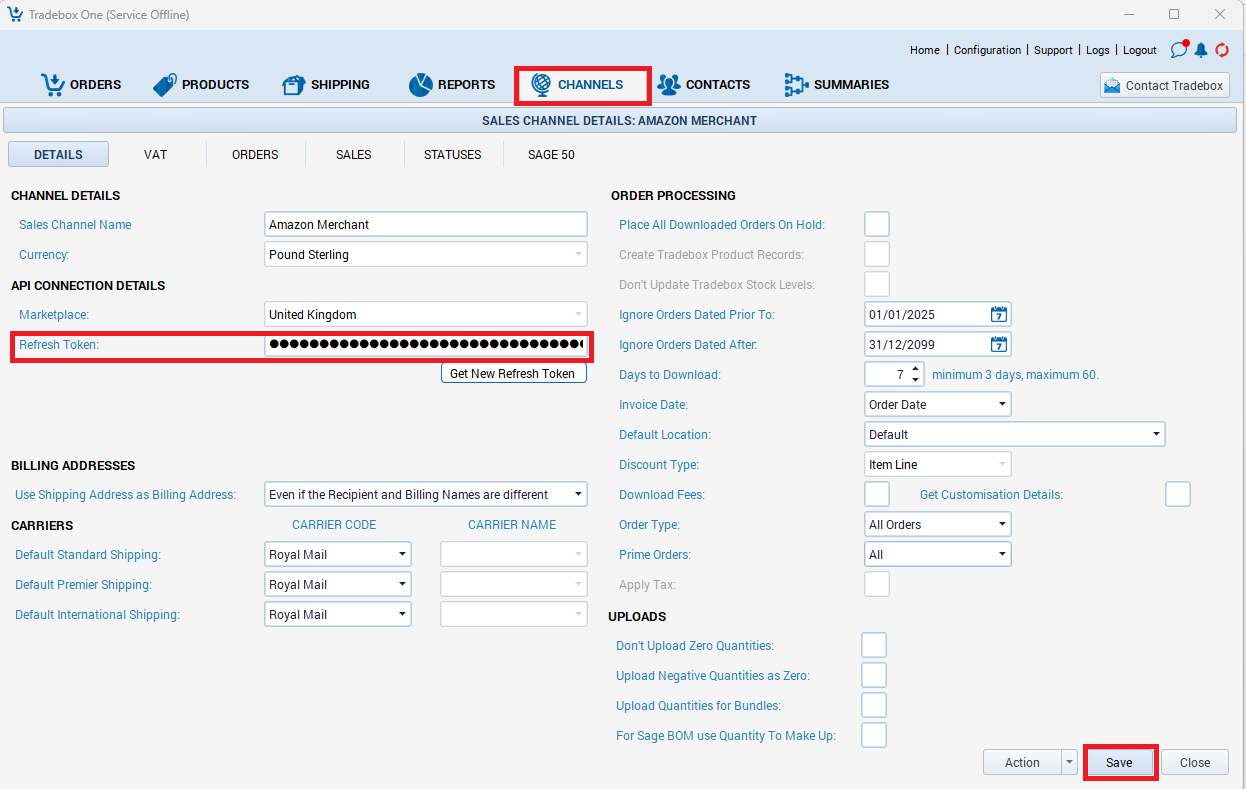The width and height of the screenshot is (1246, 789).
Task: Open the Contacts people icon
Action: (x=668, y=85)
